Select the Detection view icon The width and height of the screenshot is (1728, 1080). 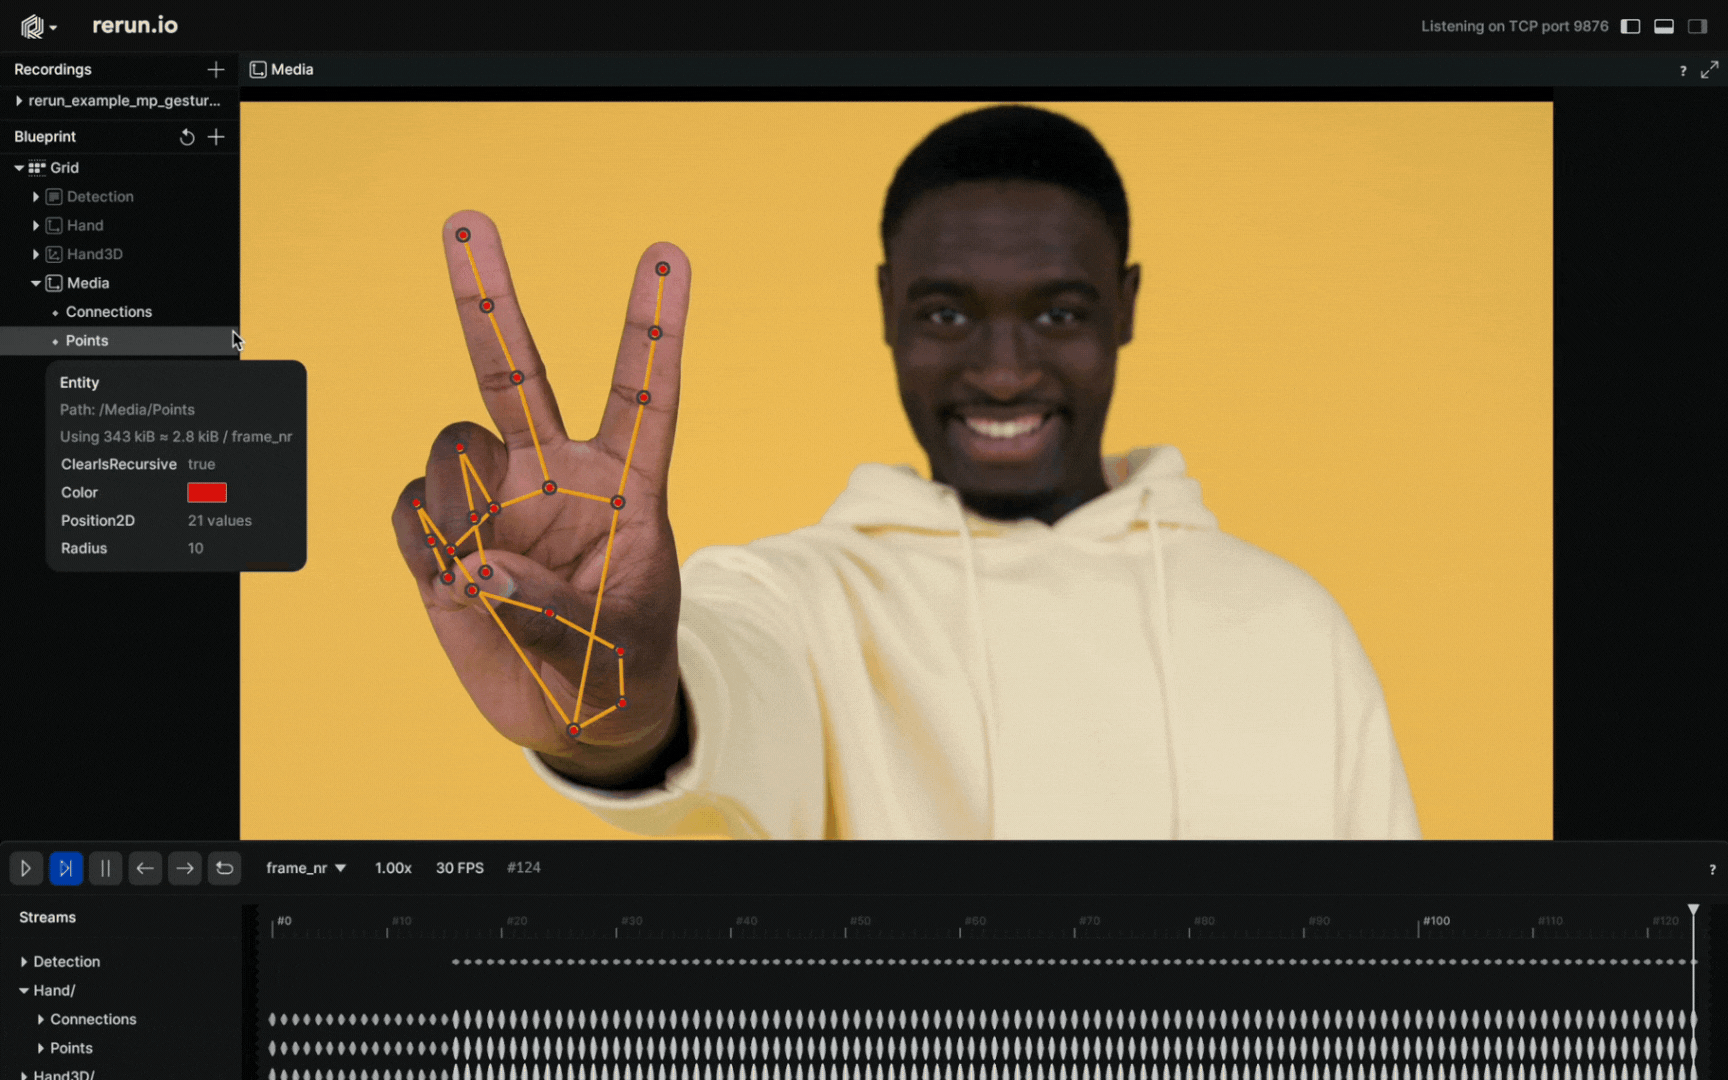pyautogui.click(x=54, y=197)
